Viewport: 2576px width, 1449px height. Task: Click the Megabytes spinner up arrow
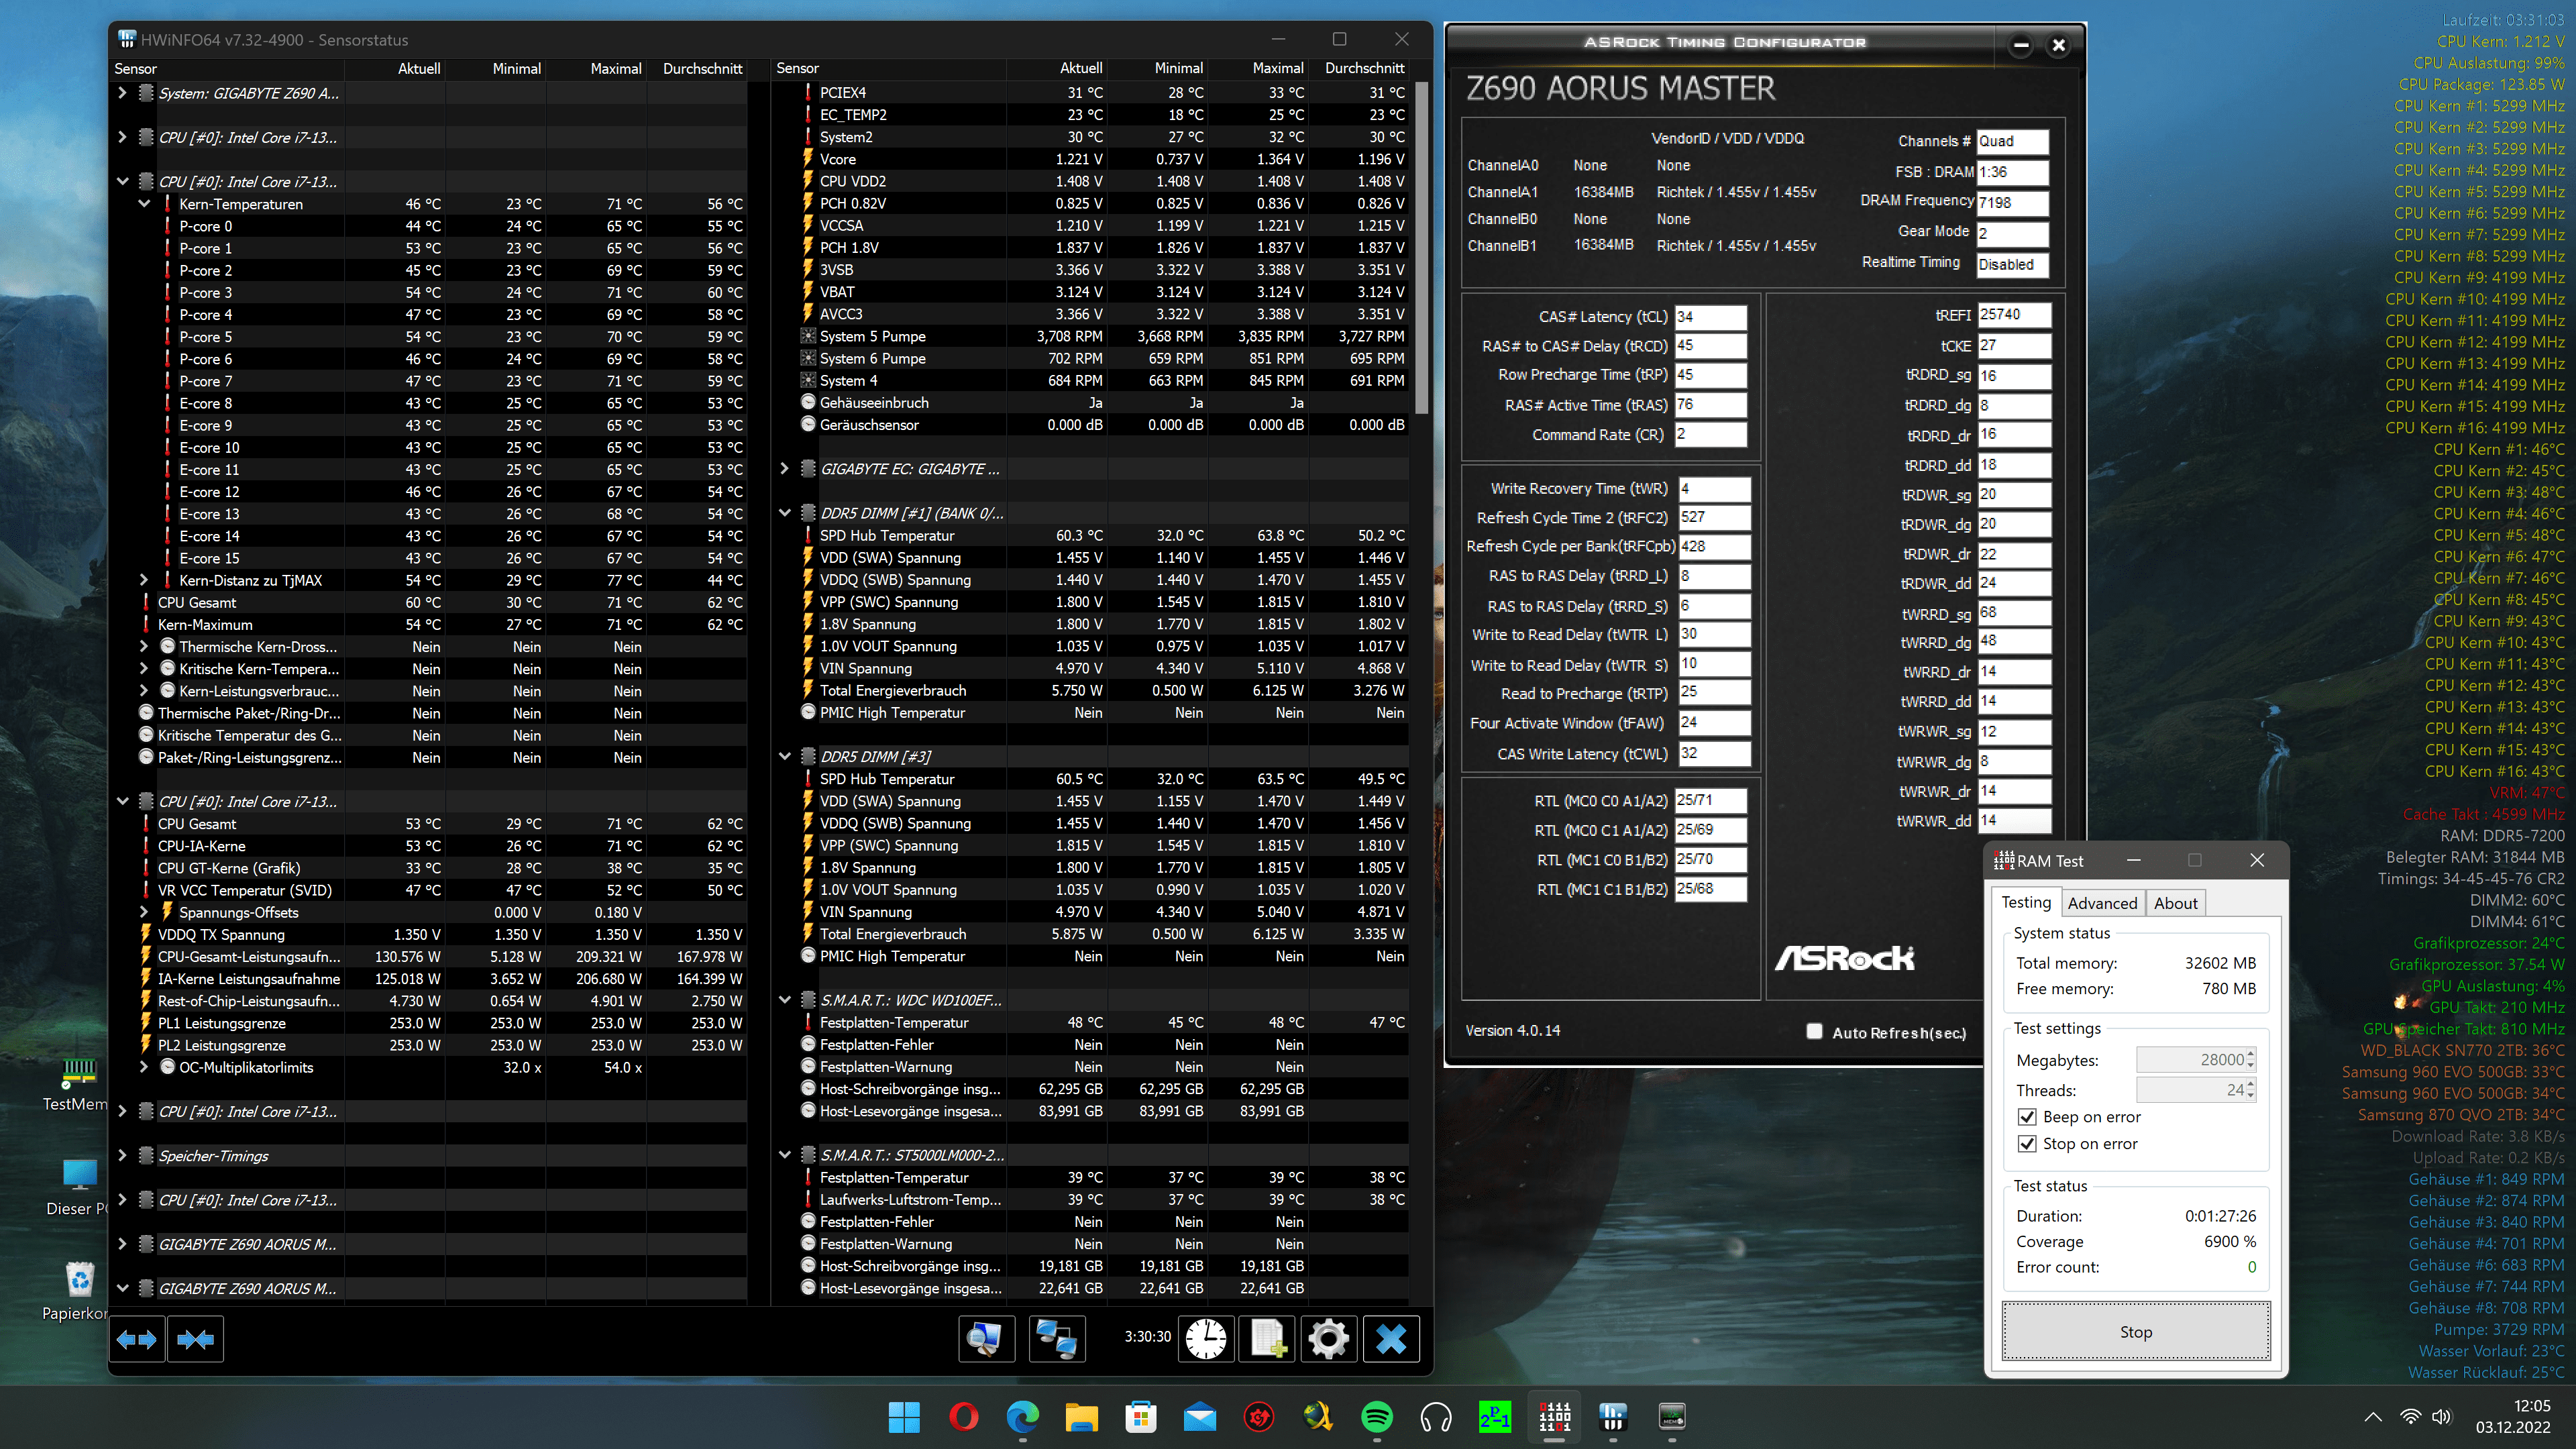click(x=2250, y=1054)
